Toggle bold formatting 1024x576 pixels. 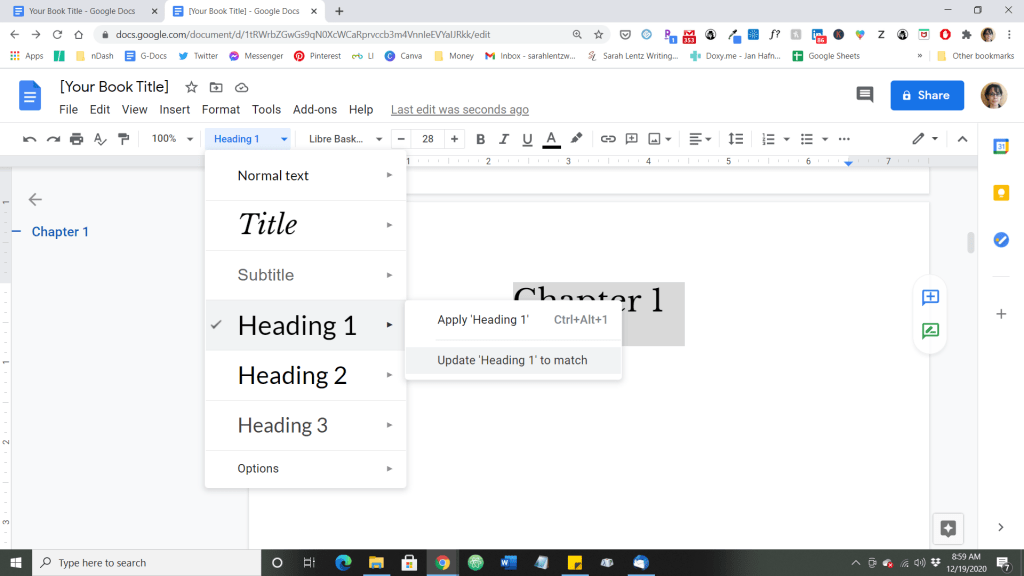tap(481, 138)
